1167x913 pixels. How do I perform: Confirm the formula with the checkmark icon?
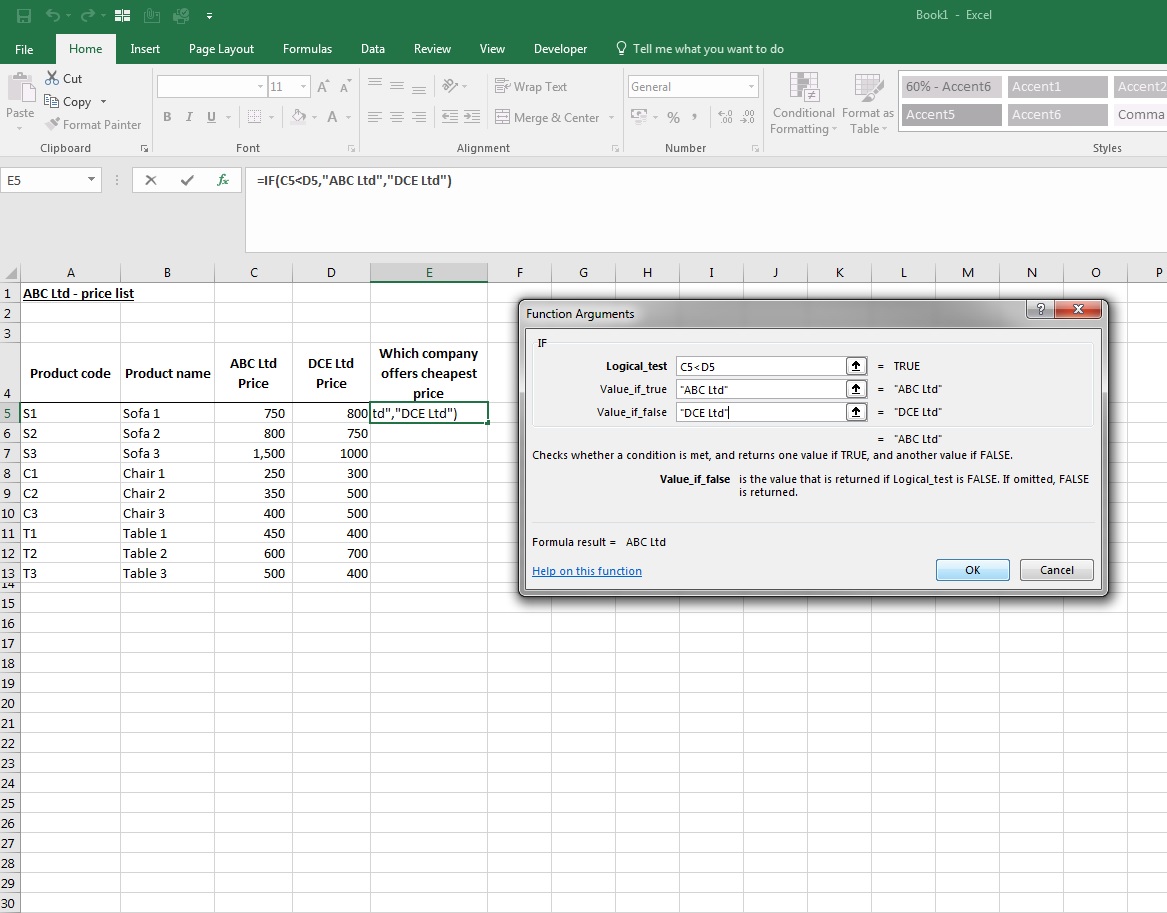click(187, 180)
